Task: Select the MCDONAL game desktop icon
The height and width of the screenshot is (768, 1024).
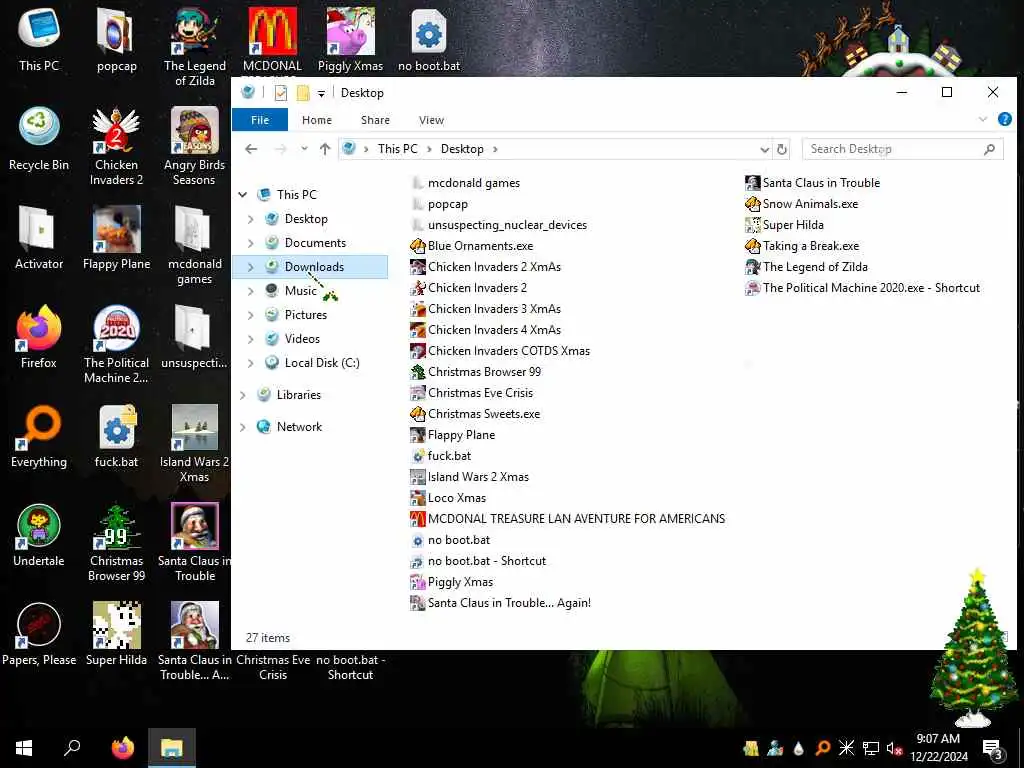Action: (272, 40)
